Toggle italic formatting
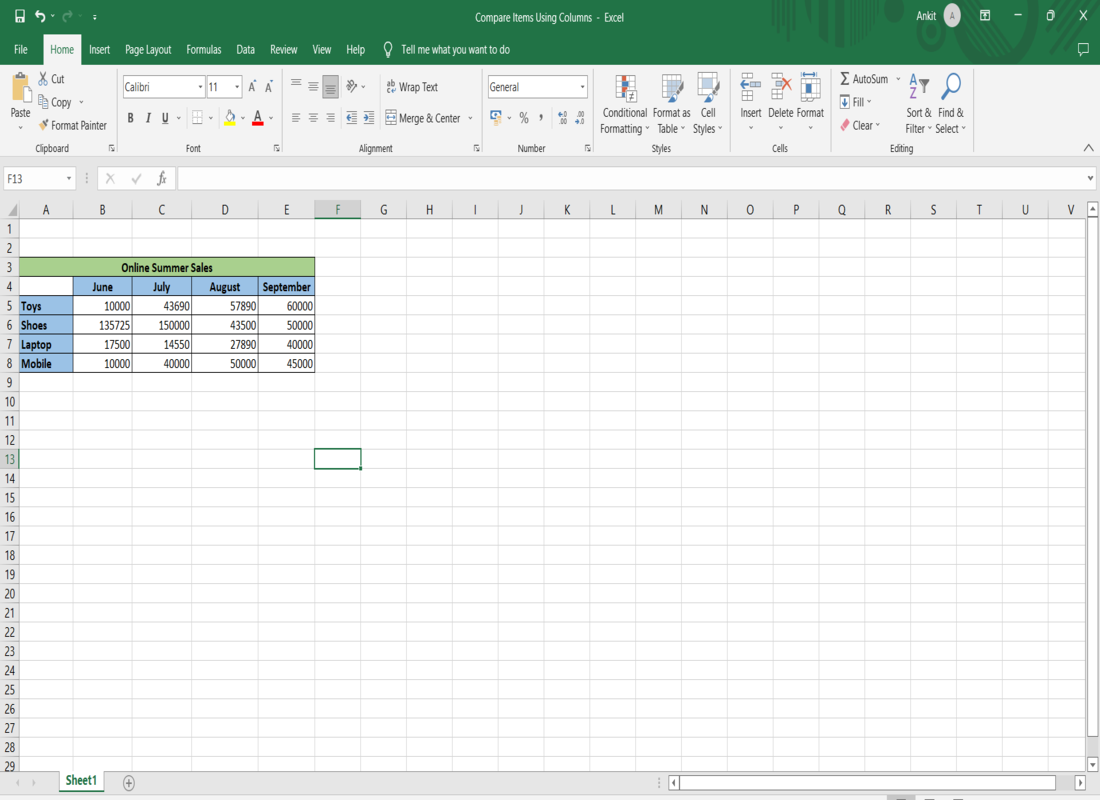 click(147, 117)
